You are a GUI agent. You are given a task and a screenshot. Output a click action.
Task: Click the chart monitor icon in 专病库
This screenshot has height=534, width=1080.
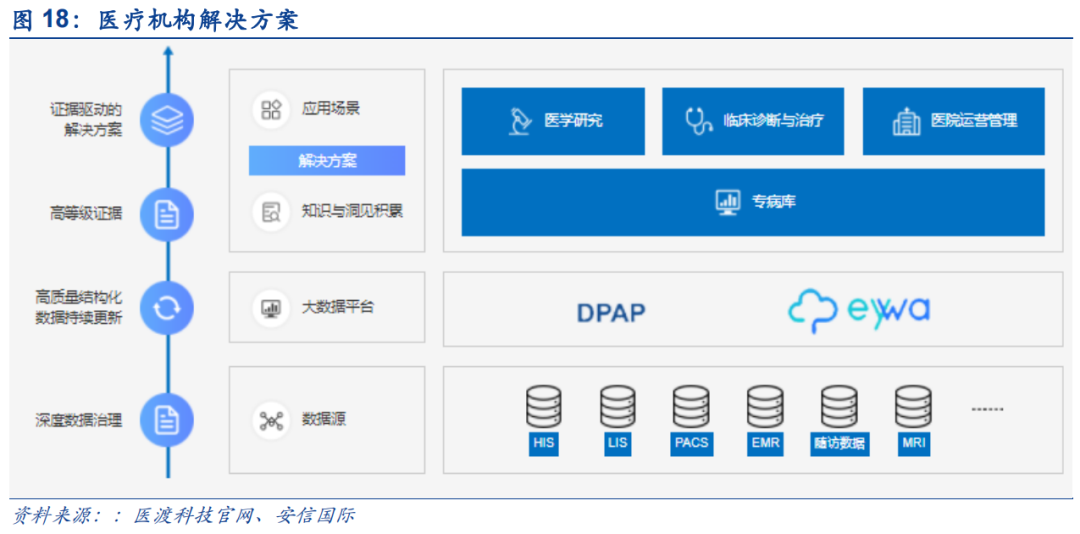(x=728, y=202)
